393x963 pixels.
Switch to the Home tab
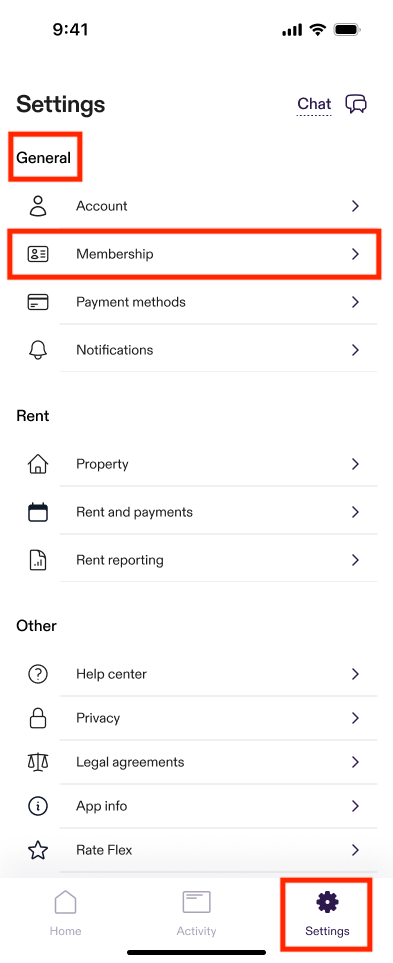point(66,913)
